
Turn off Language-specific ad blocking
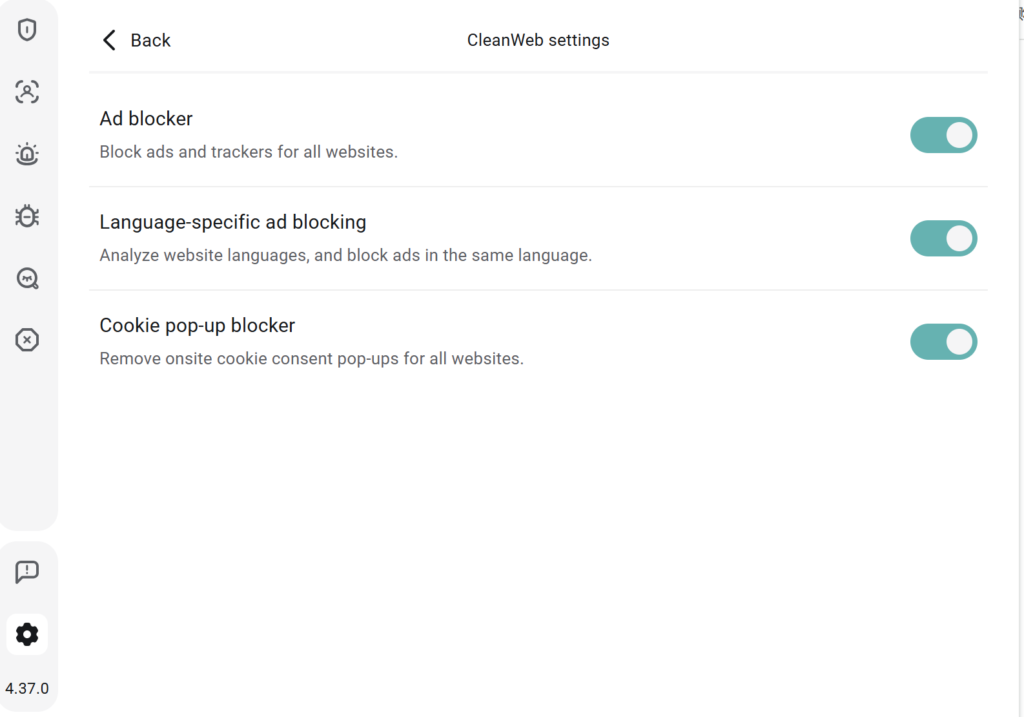click(x=943, y=238)
